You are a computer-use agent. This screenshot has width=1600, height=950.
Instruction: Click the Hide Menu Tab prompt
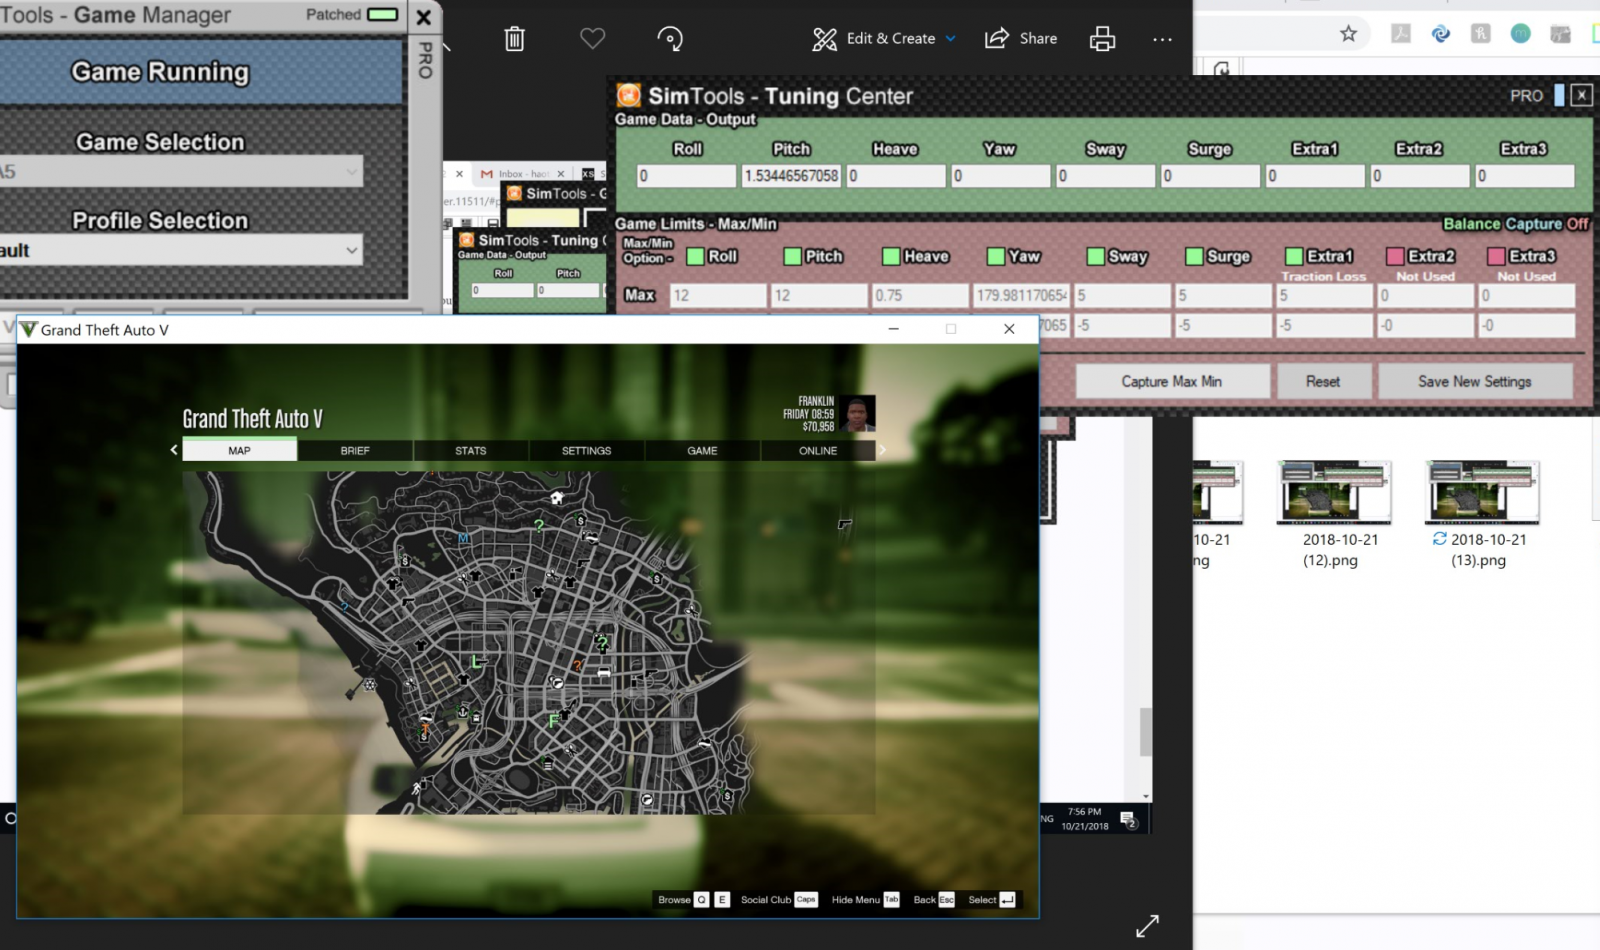coord(865,900)
